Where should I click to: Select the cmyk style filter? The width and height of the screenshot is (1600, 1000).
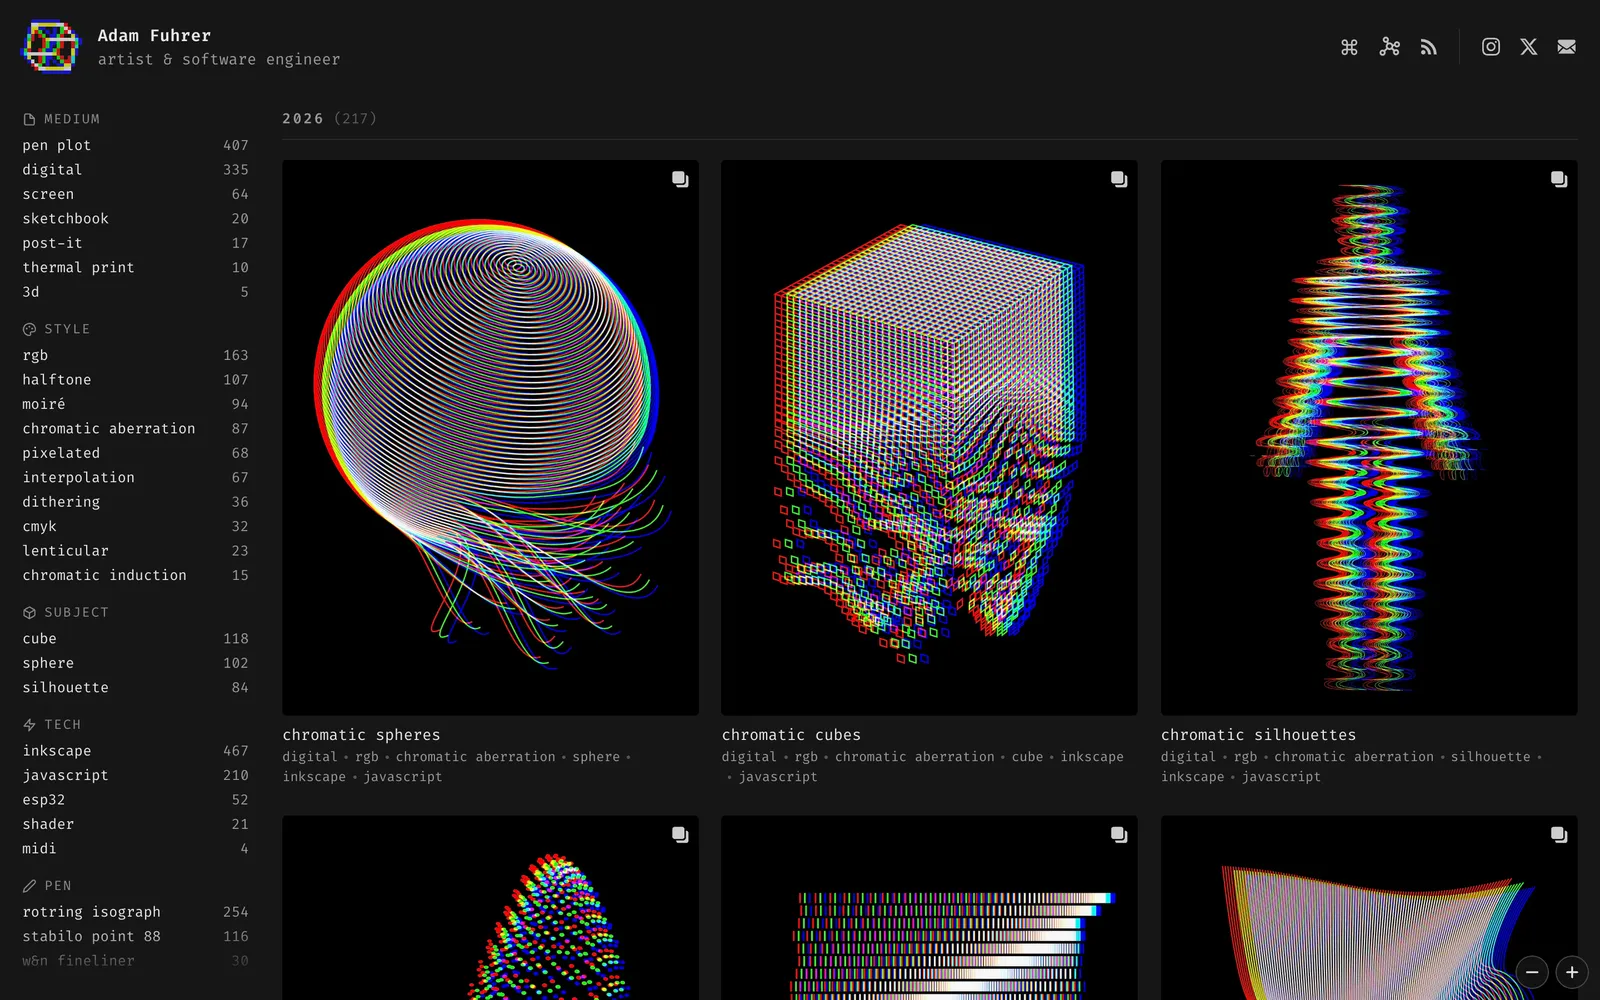coord(135,526)
